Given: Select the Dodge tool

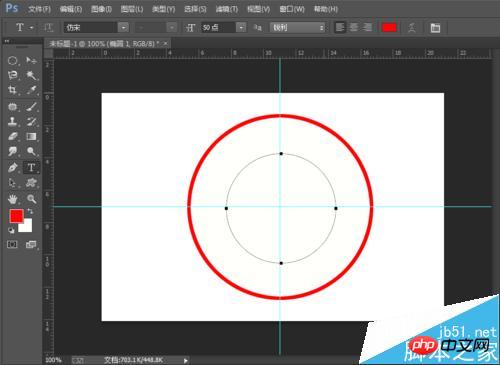Looking at the screenshot, I should point(31,151).
